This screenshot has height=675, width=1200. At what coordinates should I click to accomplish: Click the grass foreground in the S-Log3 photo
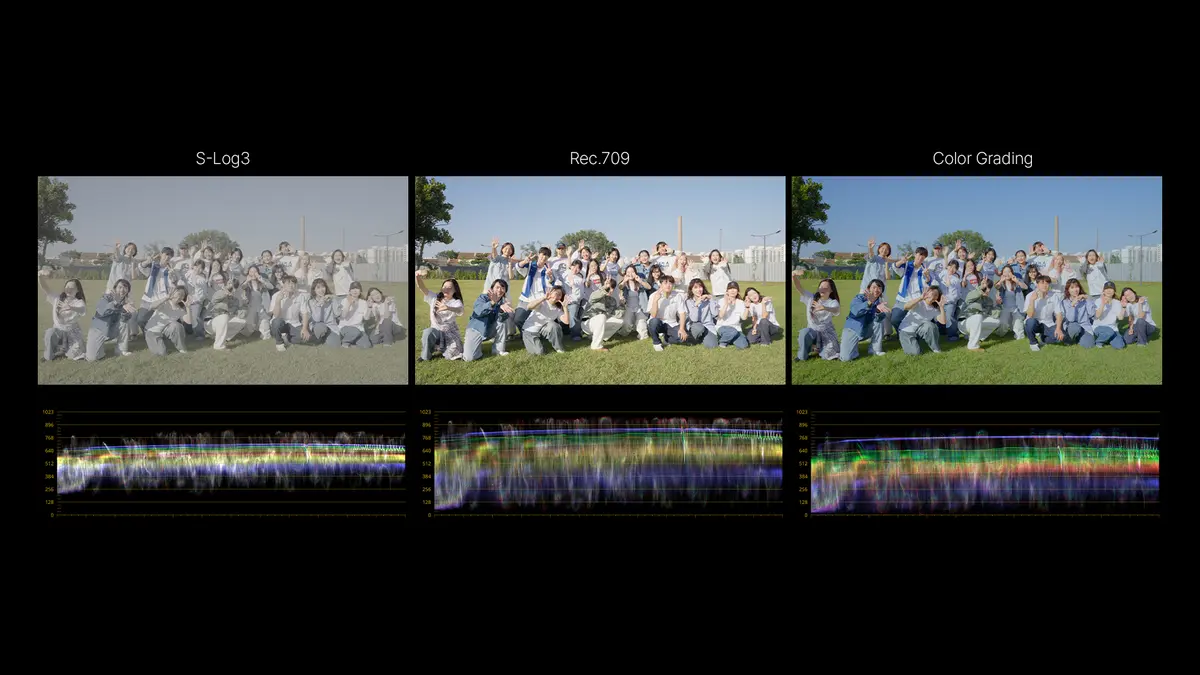pyautogui.click(x=223, y=367)
